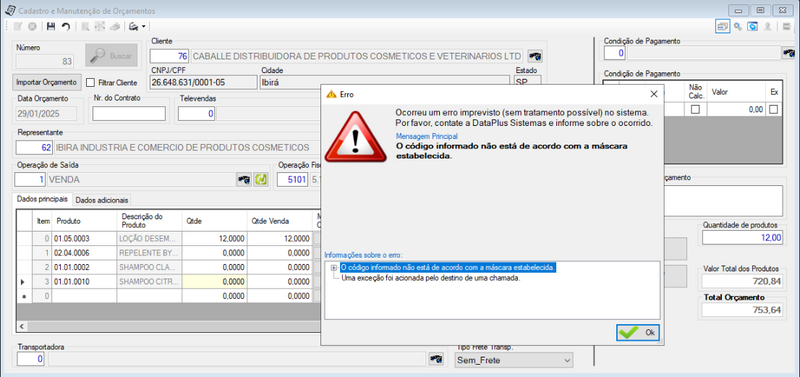Select product cell 01.01.0002
The image size is (800, 377).
pos(84,267)
